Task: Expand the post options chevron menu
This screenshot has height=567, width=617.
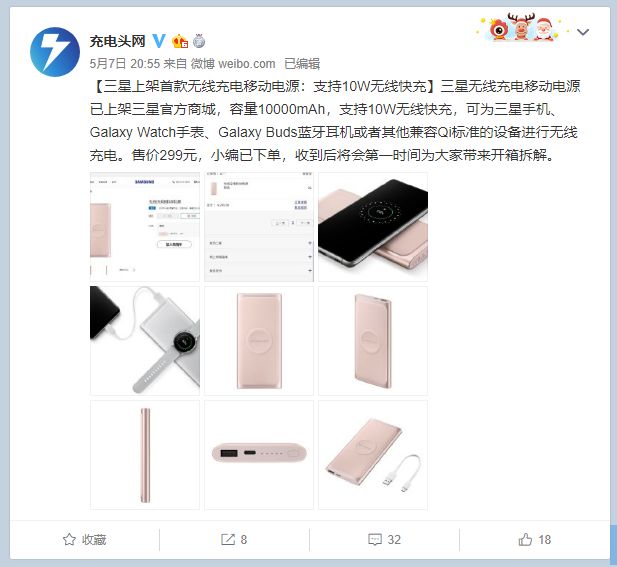Action: [583, 32]
